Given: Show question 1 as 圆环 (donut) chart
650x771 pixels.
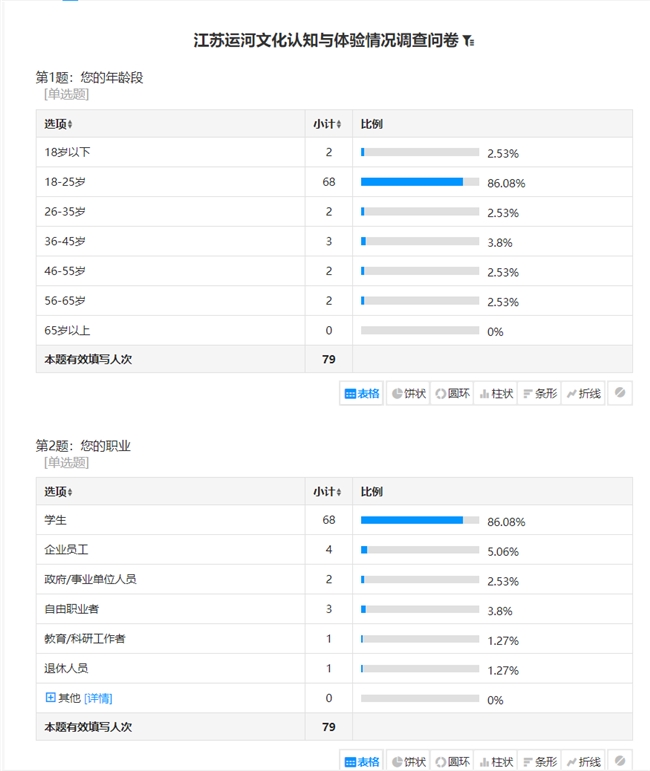Looking at the screenshot, I should tap(452, 394).
